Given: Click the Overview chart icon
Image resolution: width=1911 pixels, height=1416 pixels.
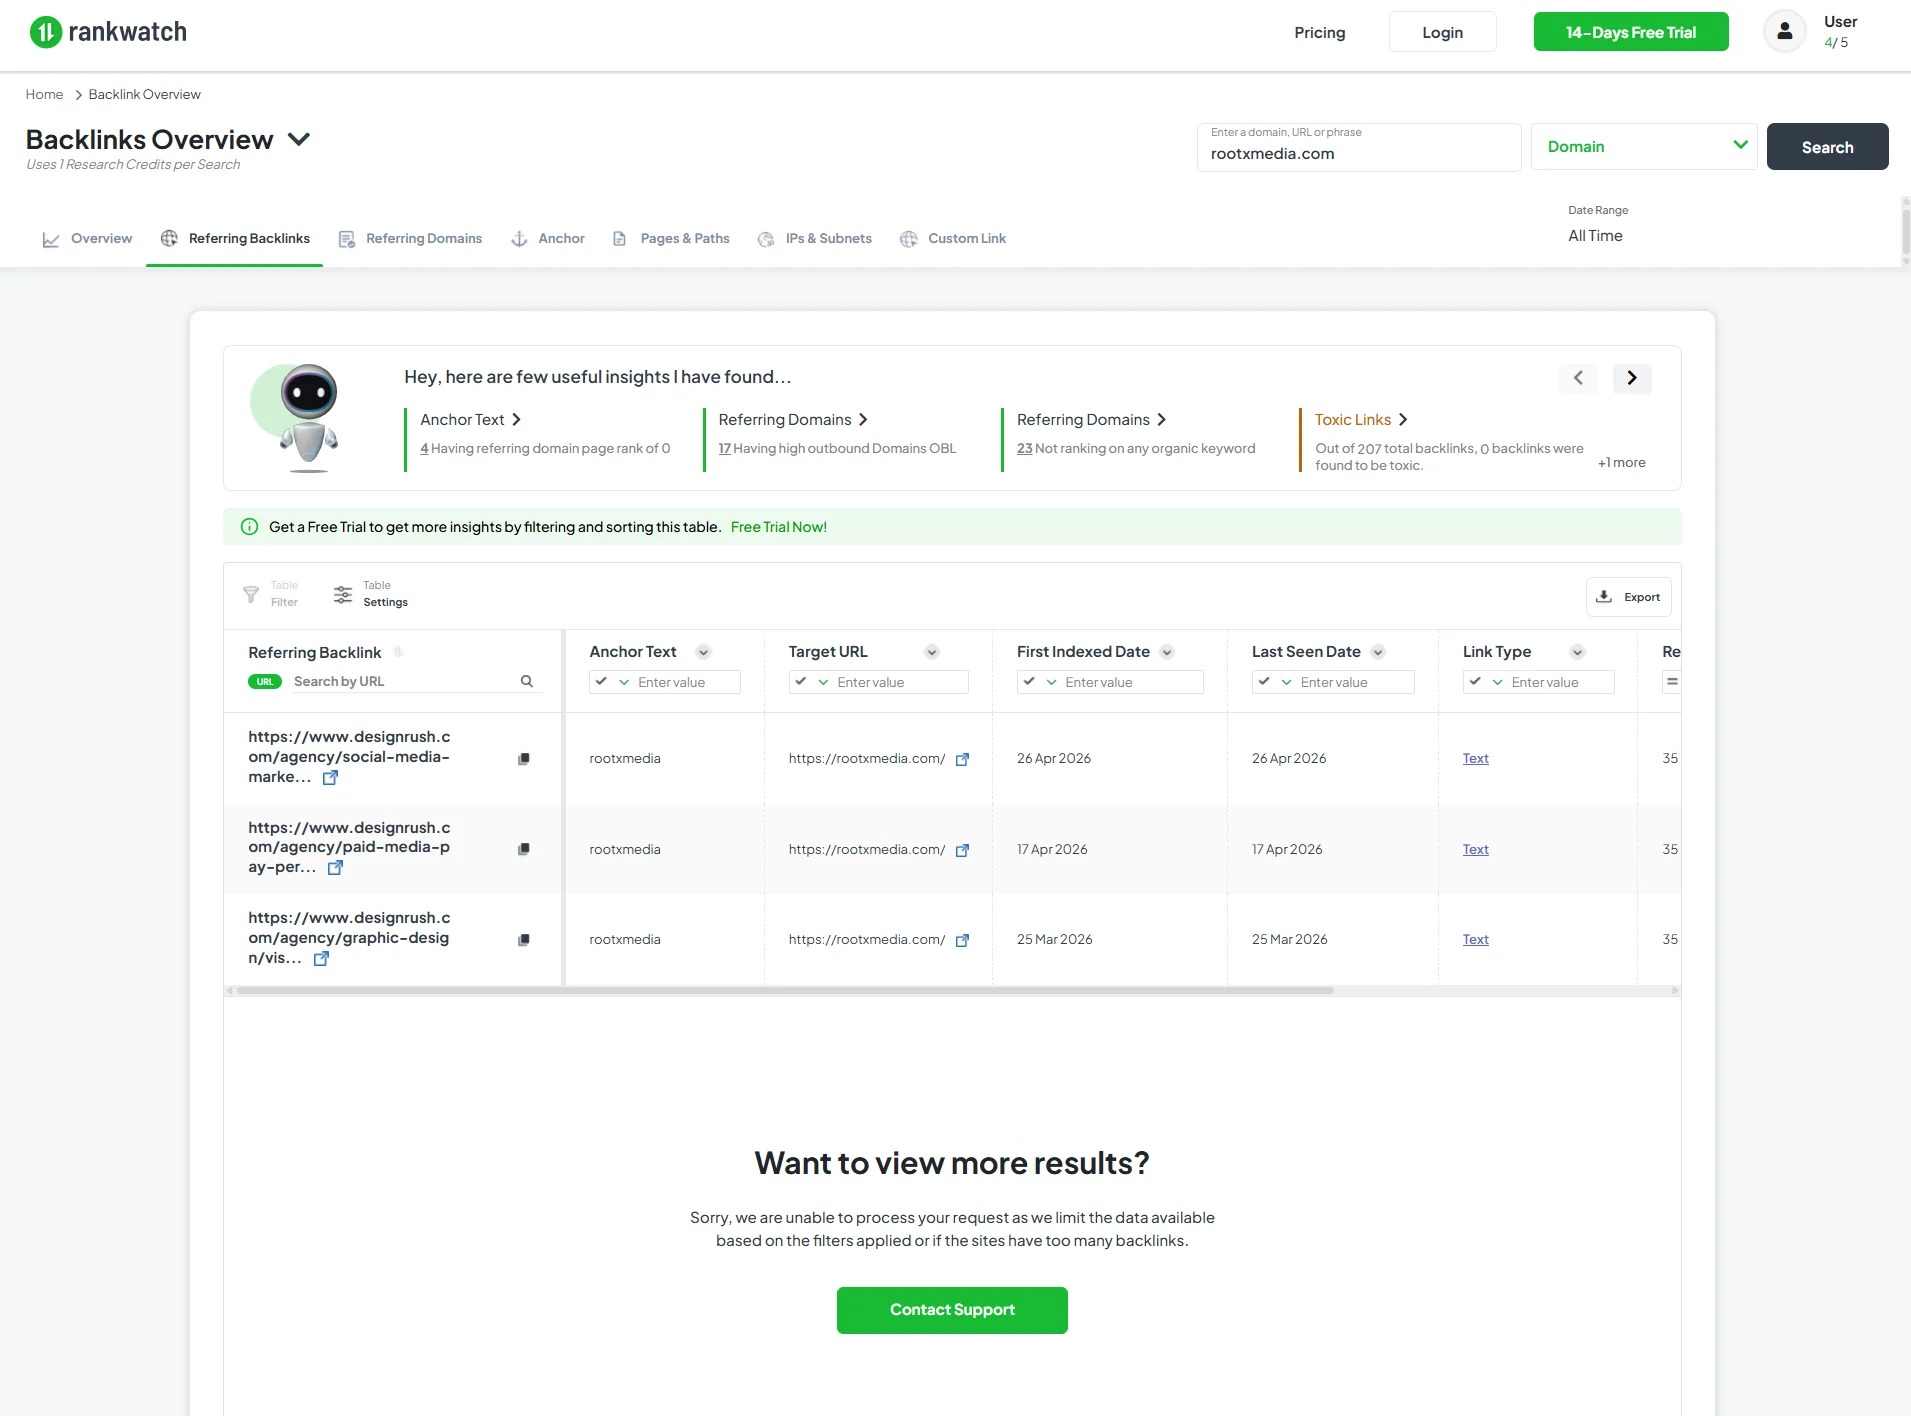Looking at the screenshot, I should (x=51, y=239).
